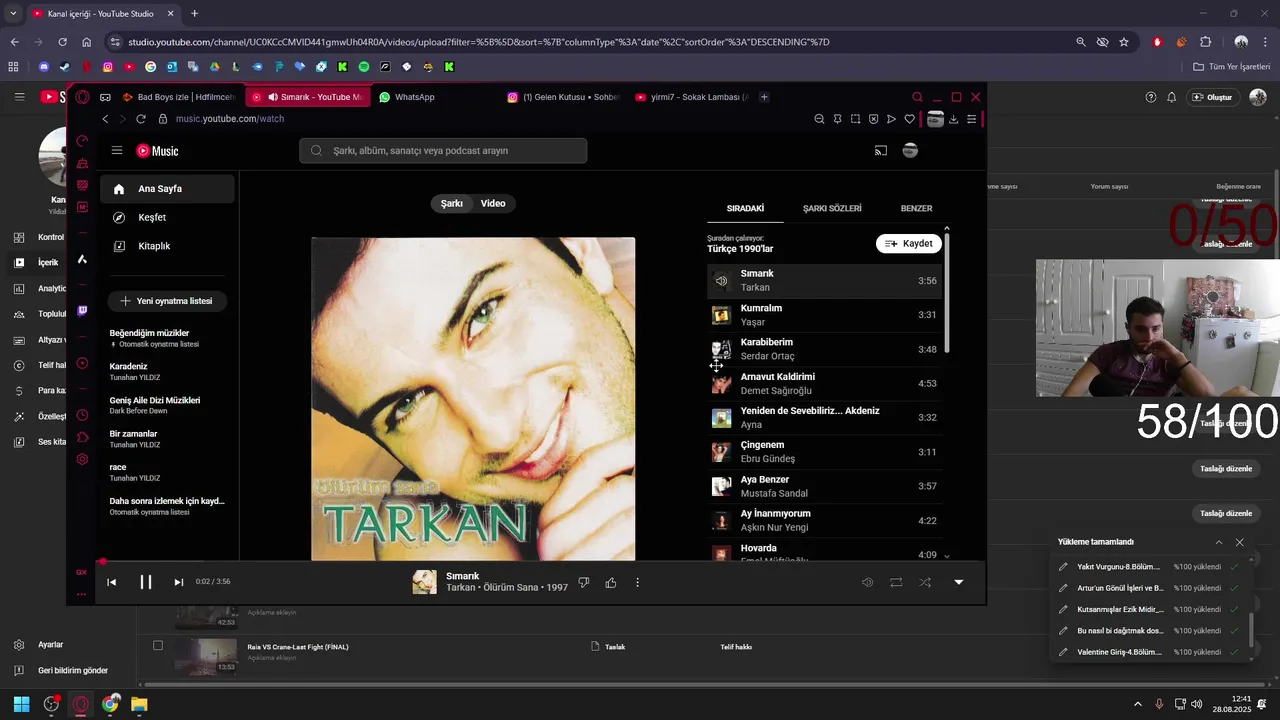Play Arnavut Kaldirimi by Demet Sağıroğlu
This screenshot has height=720, width=1280.
point(825,384)
